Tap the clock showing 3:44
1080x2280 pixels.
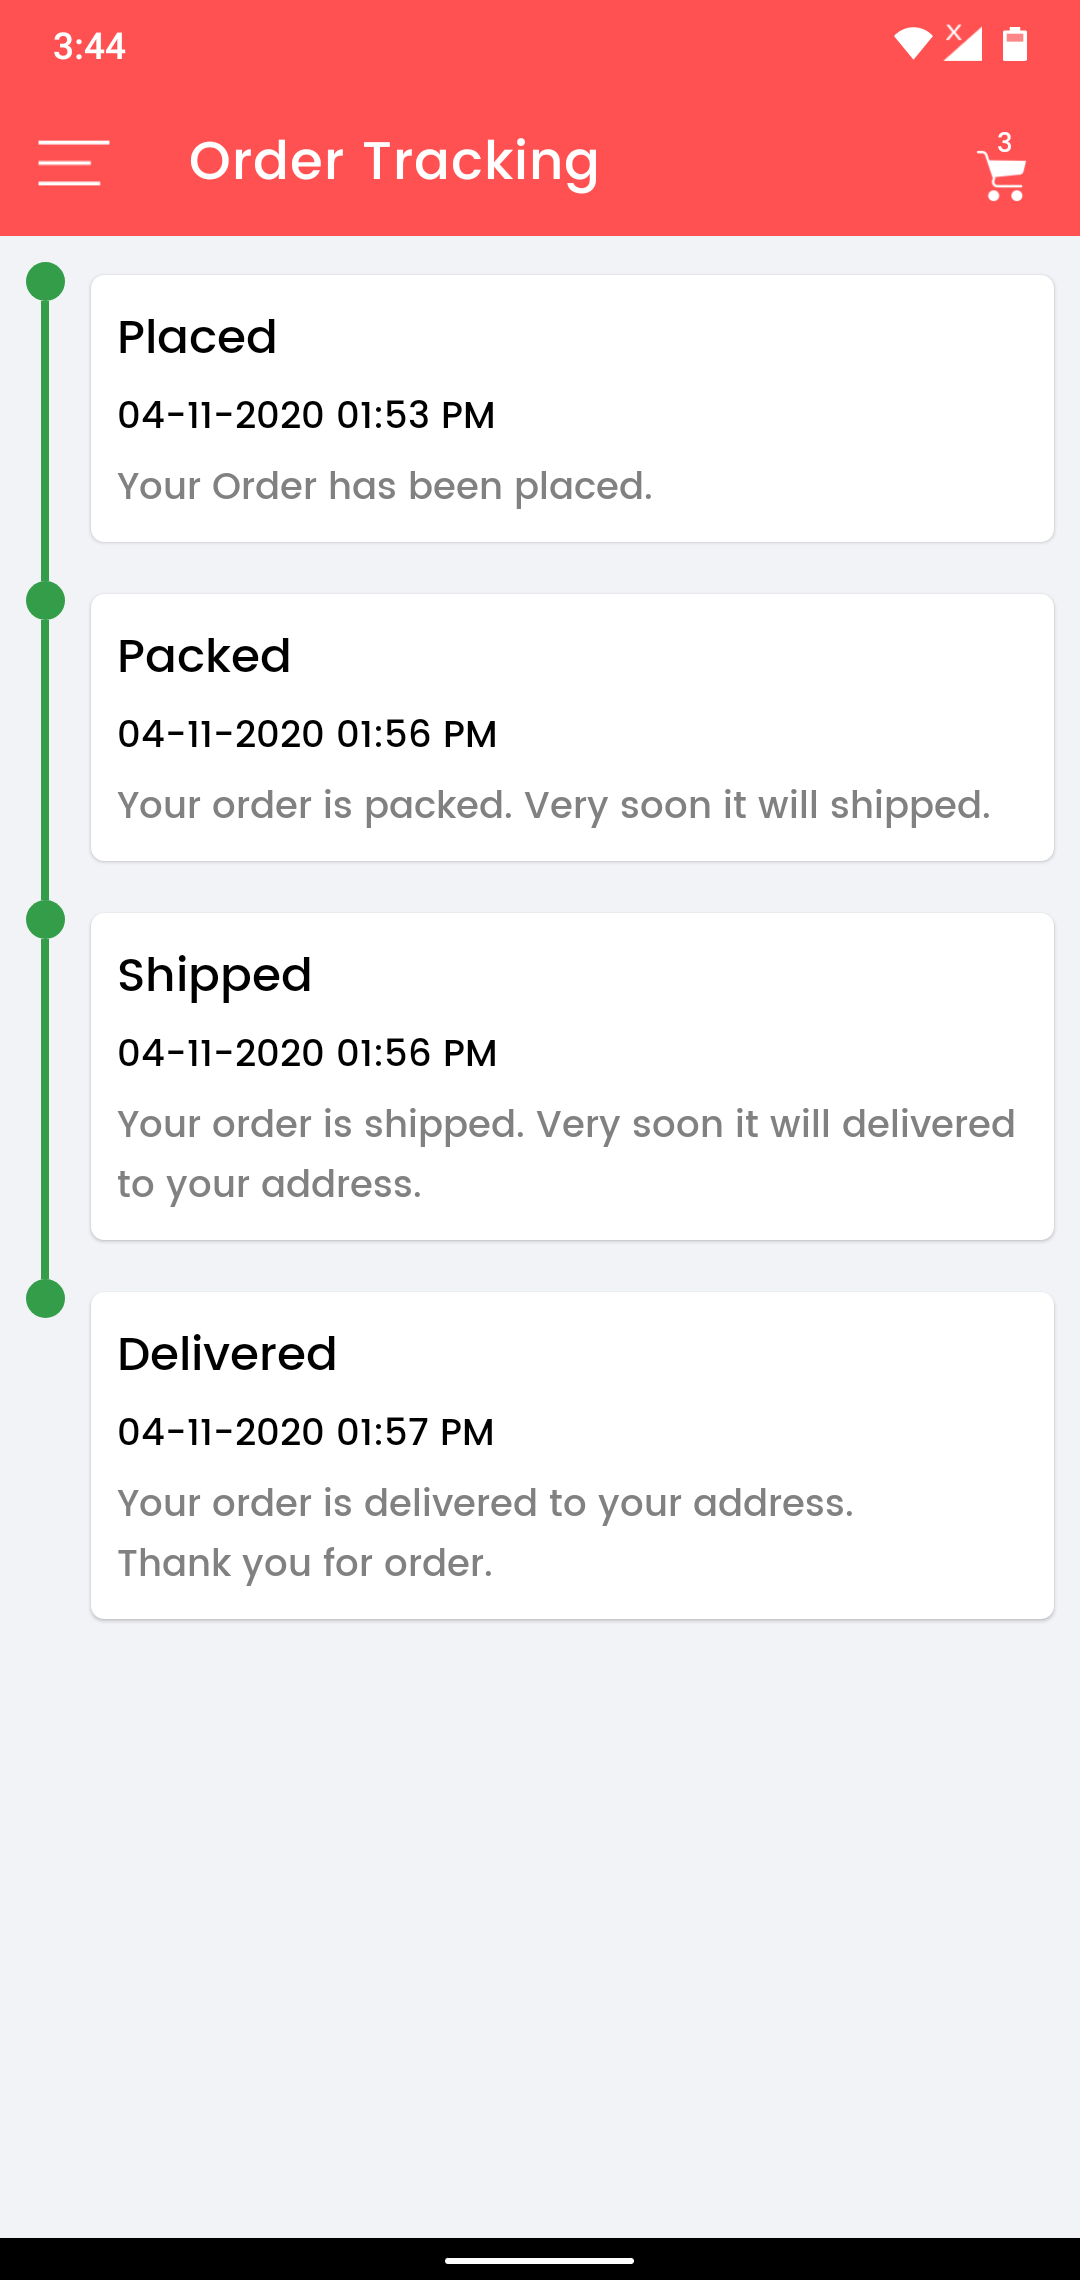pos(89,46)
